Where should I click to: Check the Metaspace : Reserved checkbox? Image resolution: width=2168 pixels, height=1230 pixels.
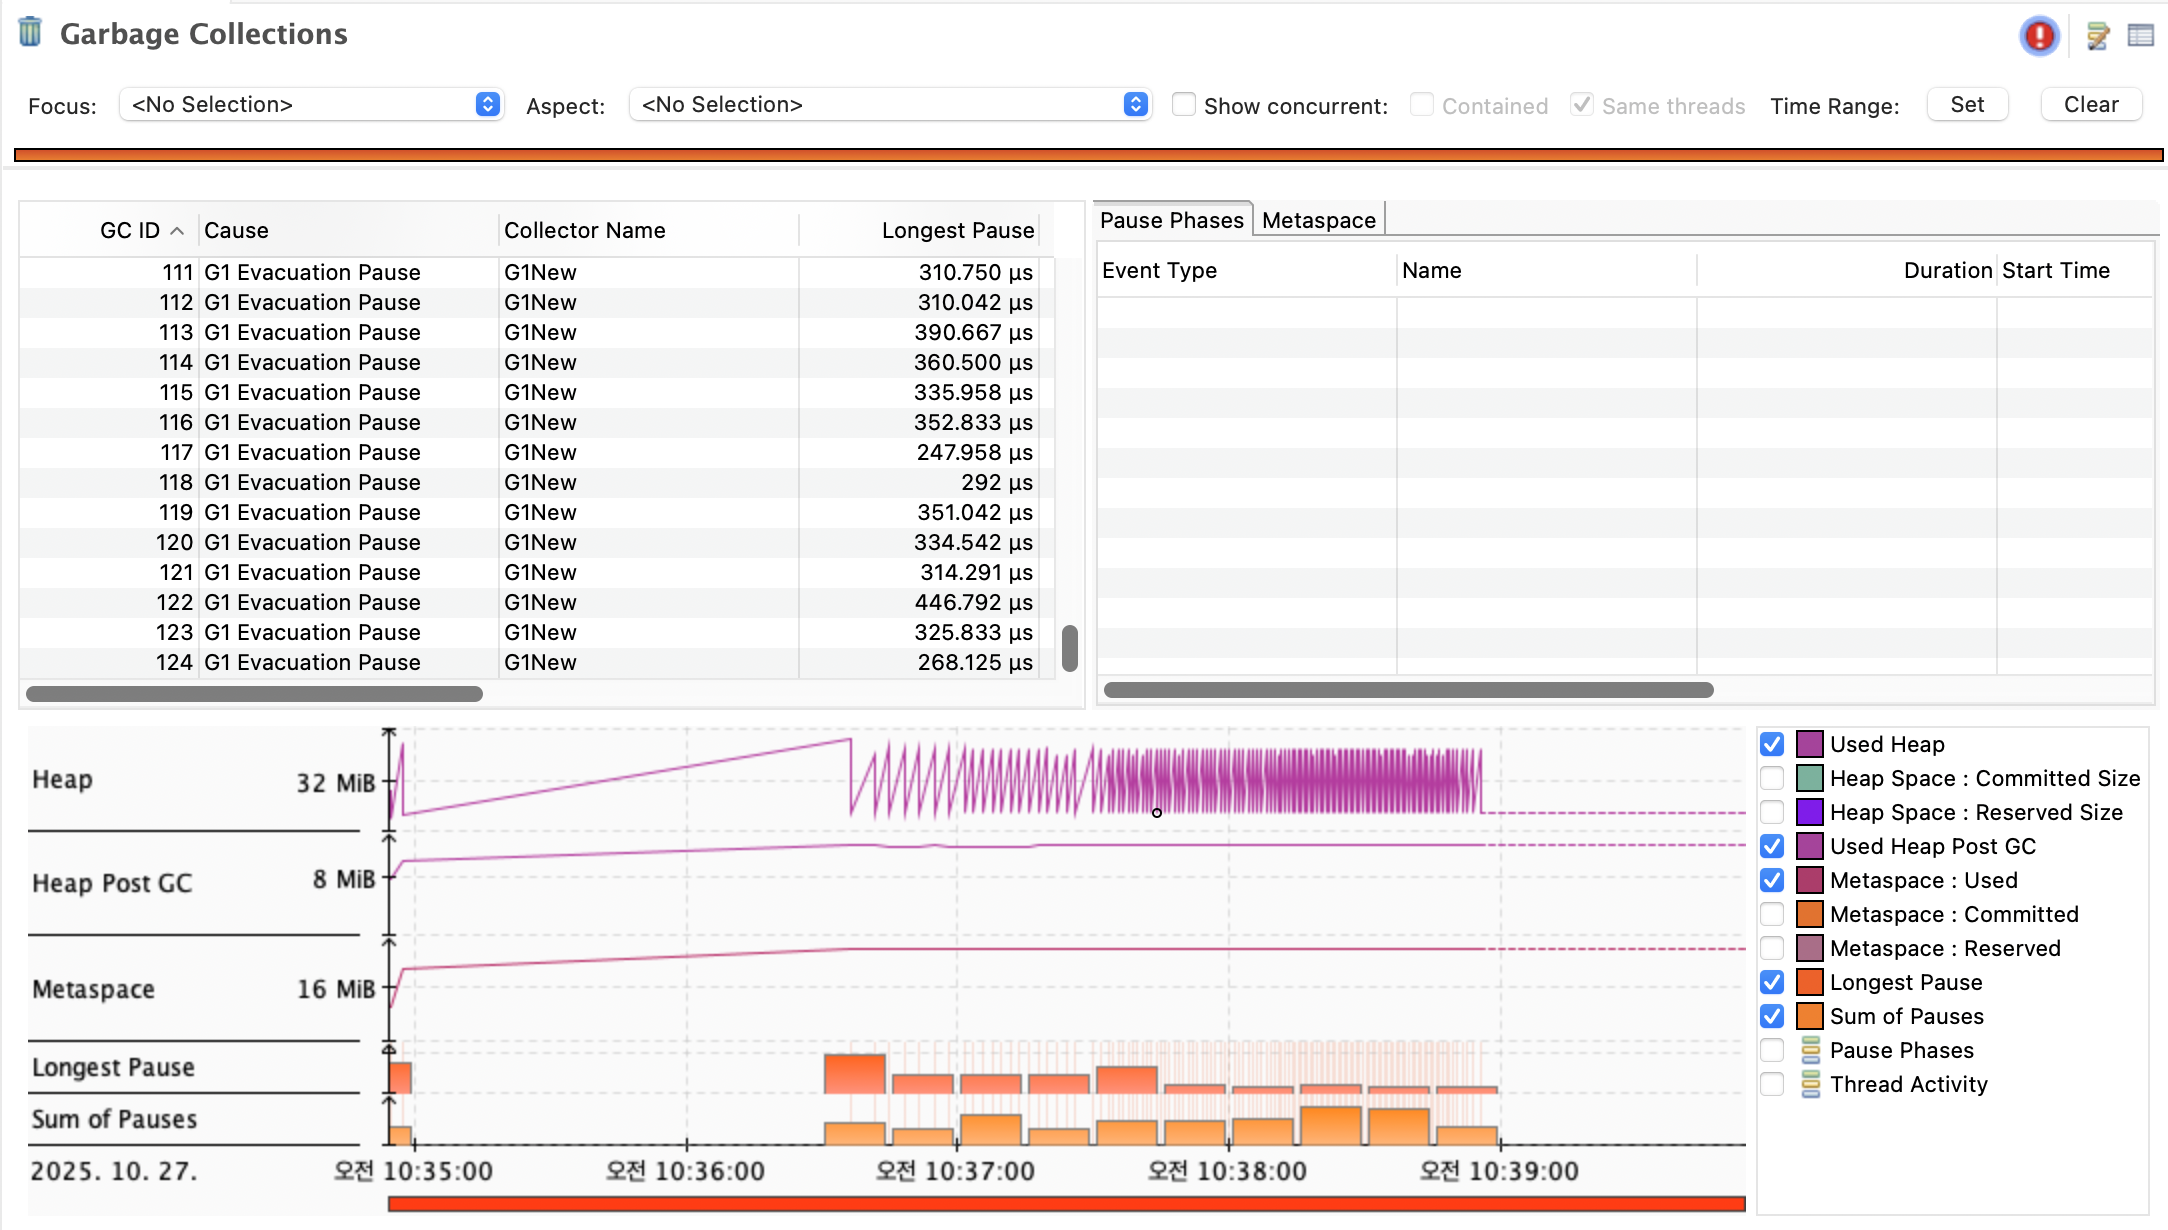click(1772, 948)
